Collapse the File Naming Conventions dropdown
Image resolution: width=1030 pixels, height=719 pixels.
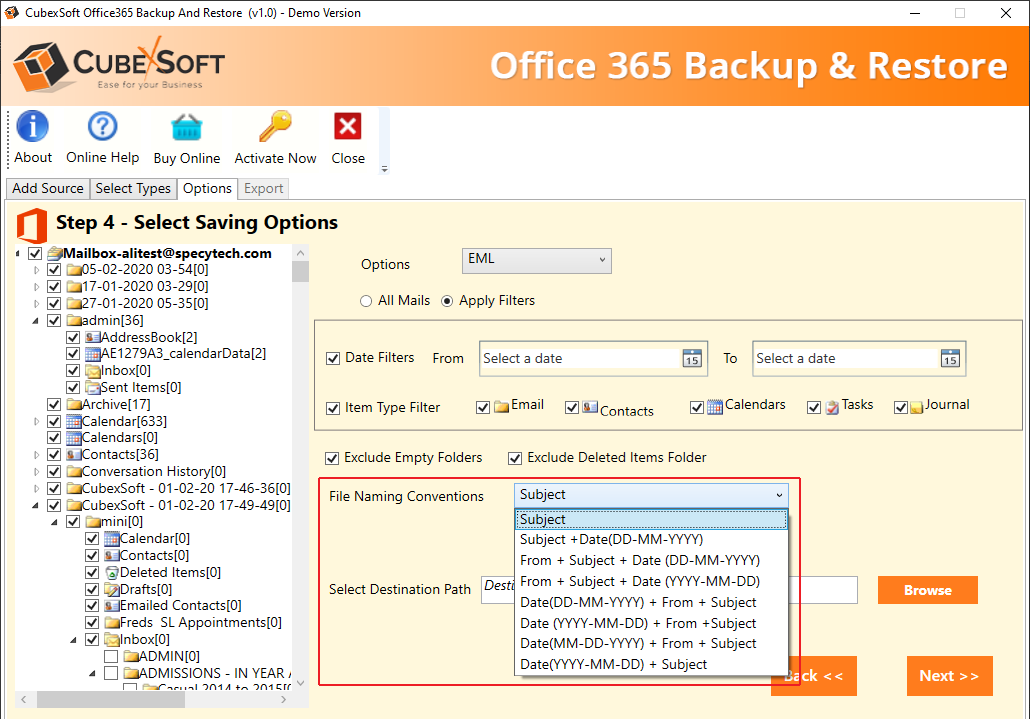(779, 495)
